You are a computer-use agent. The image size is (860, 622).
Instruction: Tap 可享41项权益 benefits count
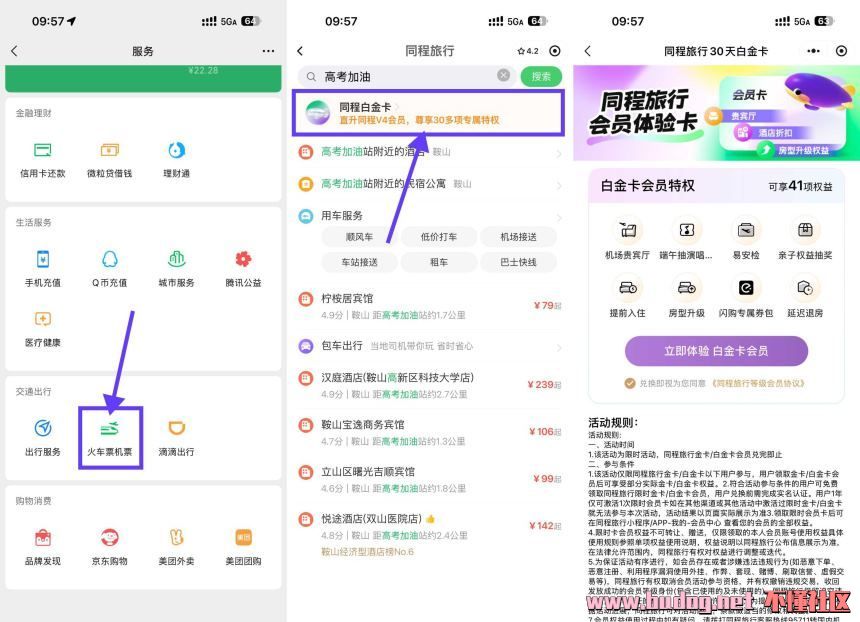(800, 186)
